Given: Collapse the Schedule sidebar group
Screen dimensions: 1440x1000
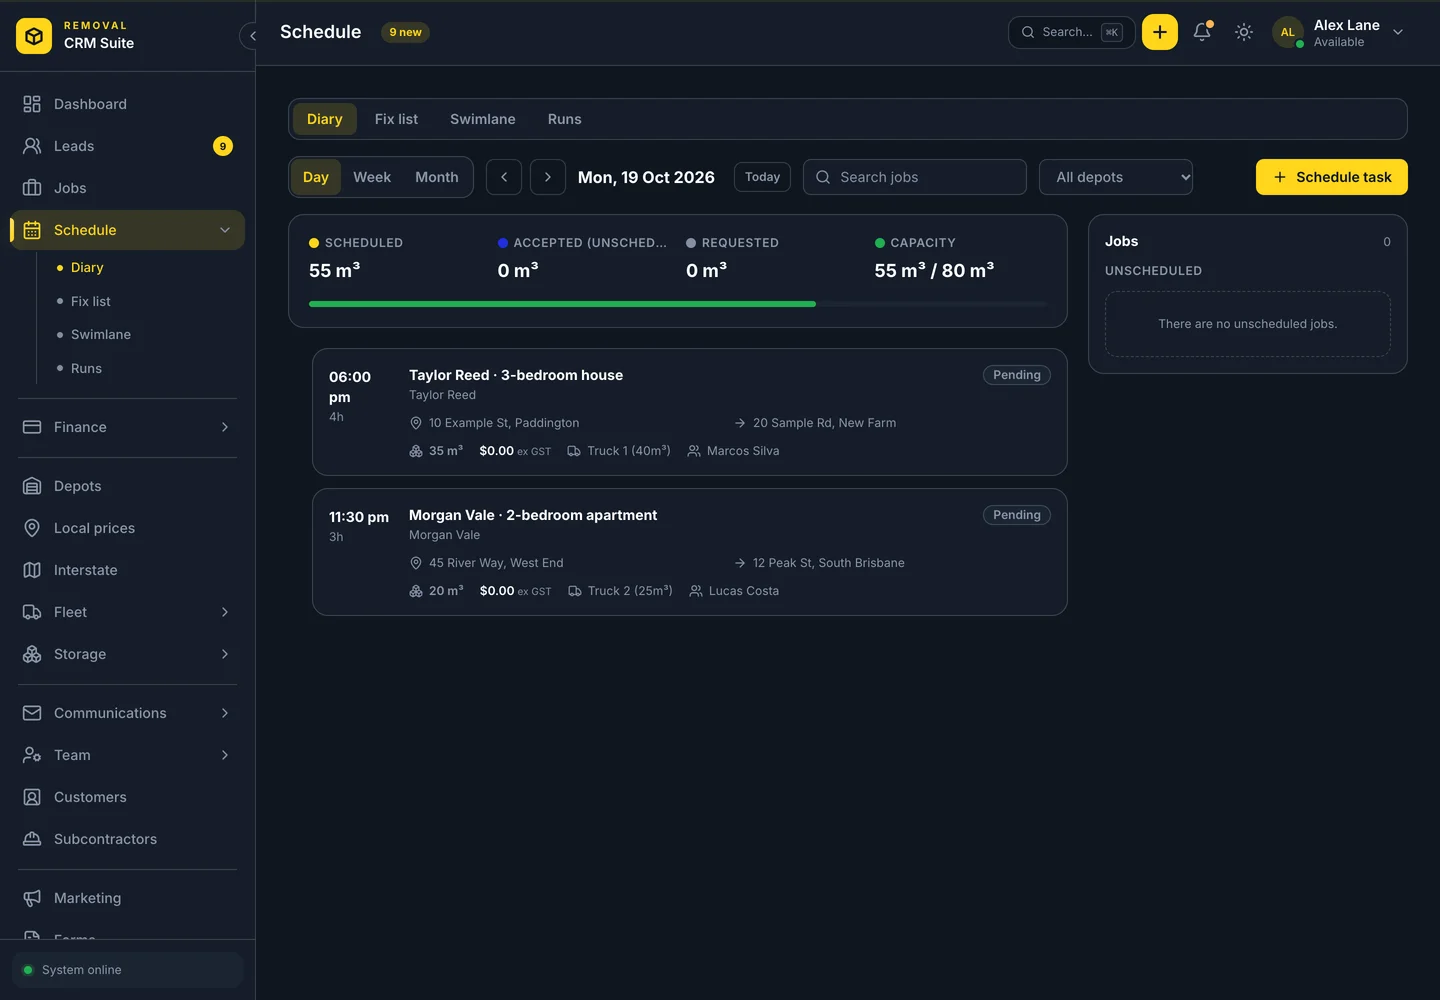Looking at the screenshot, I should pos(225,230).
